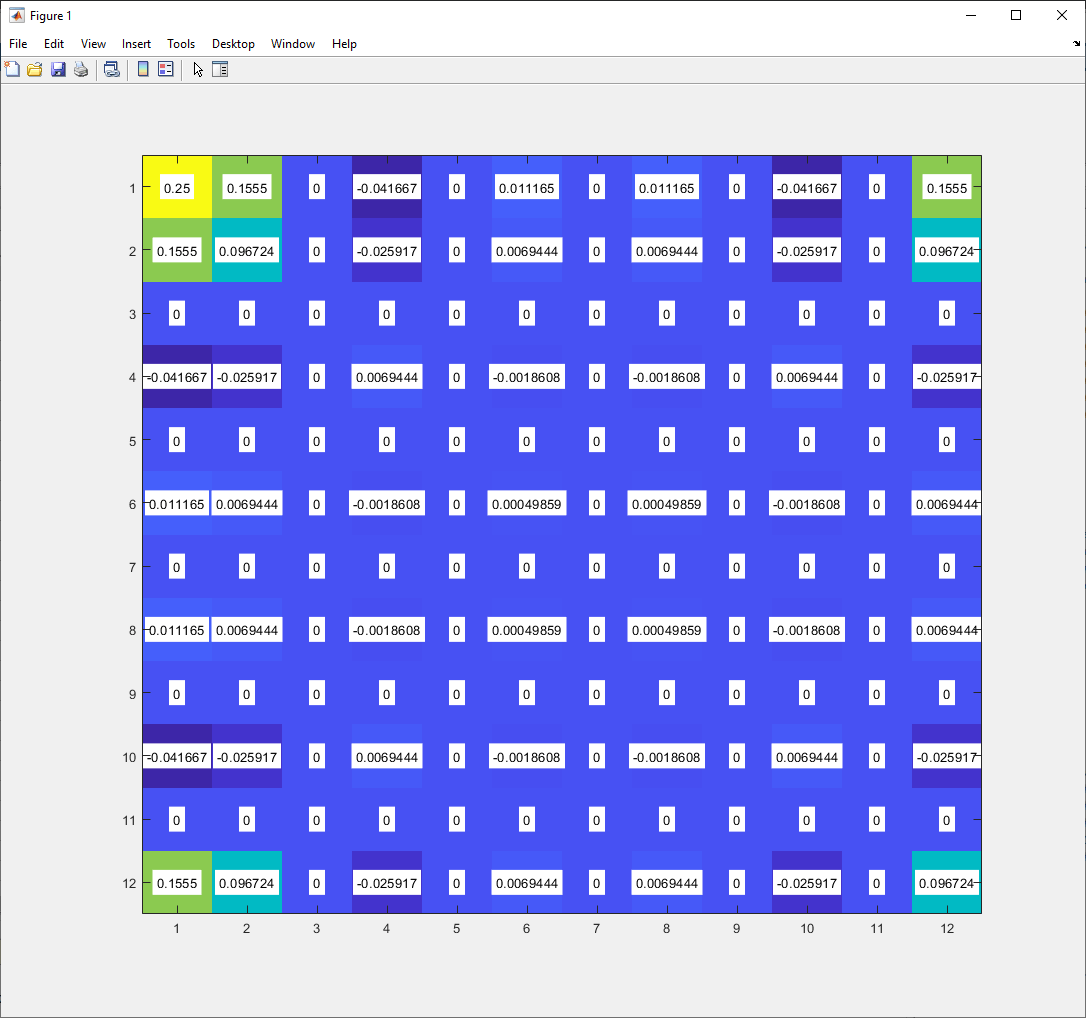
Task: Click -0.025917 in row 2, column 4
Action: (x=386, y=251)
